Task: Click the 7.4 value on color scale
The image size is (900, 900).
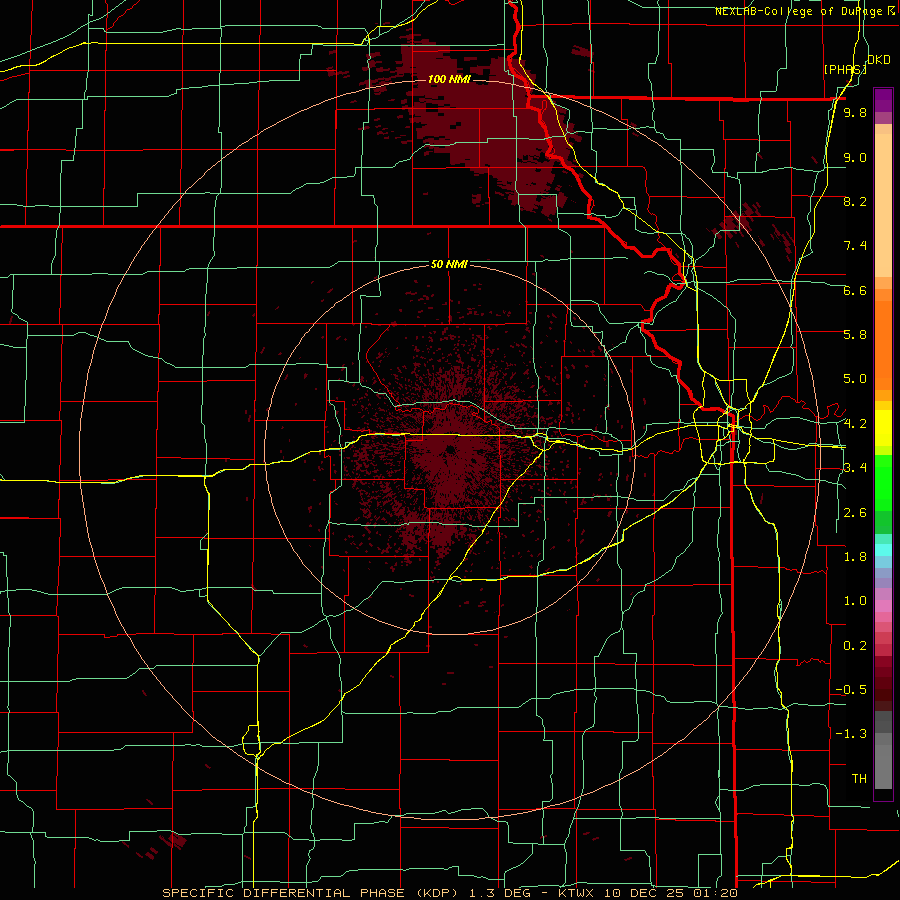Action: click(855, 246)
